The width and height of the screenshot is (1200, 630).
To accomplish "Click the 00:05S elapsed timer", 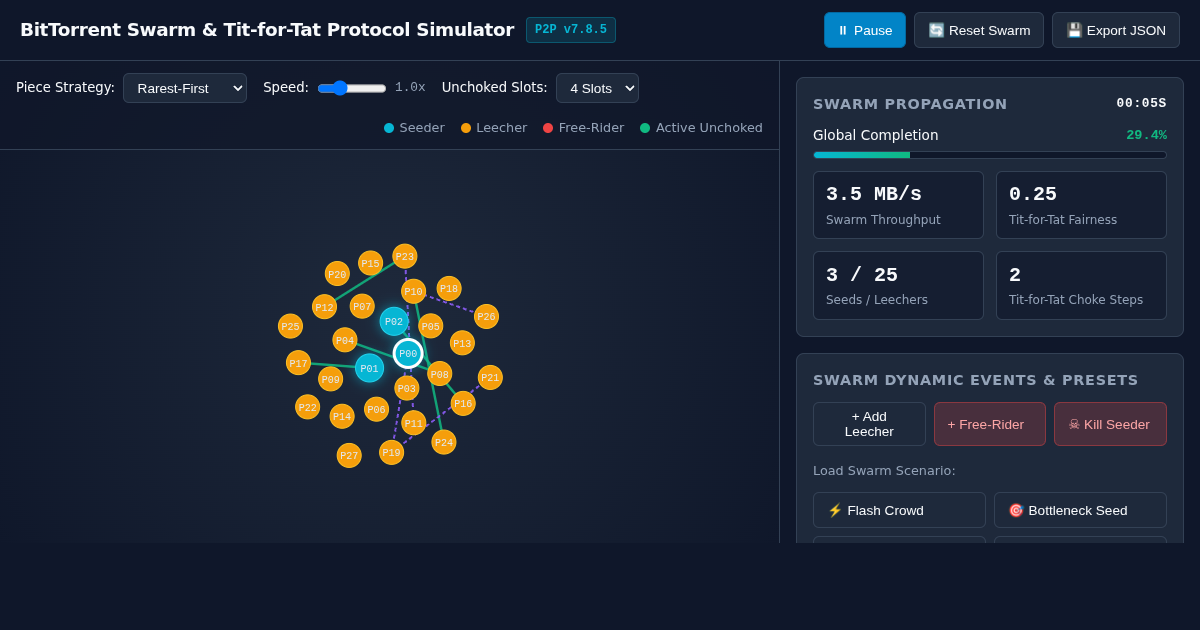I will click(1141, 103).
